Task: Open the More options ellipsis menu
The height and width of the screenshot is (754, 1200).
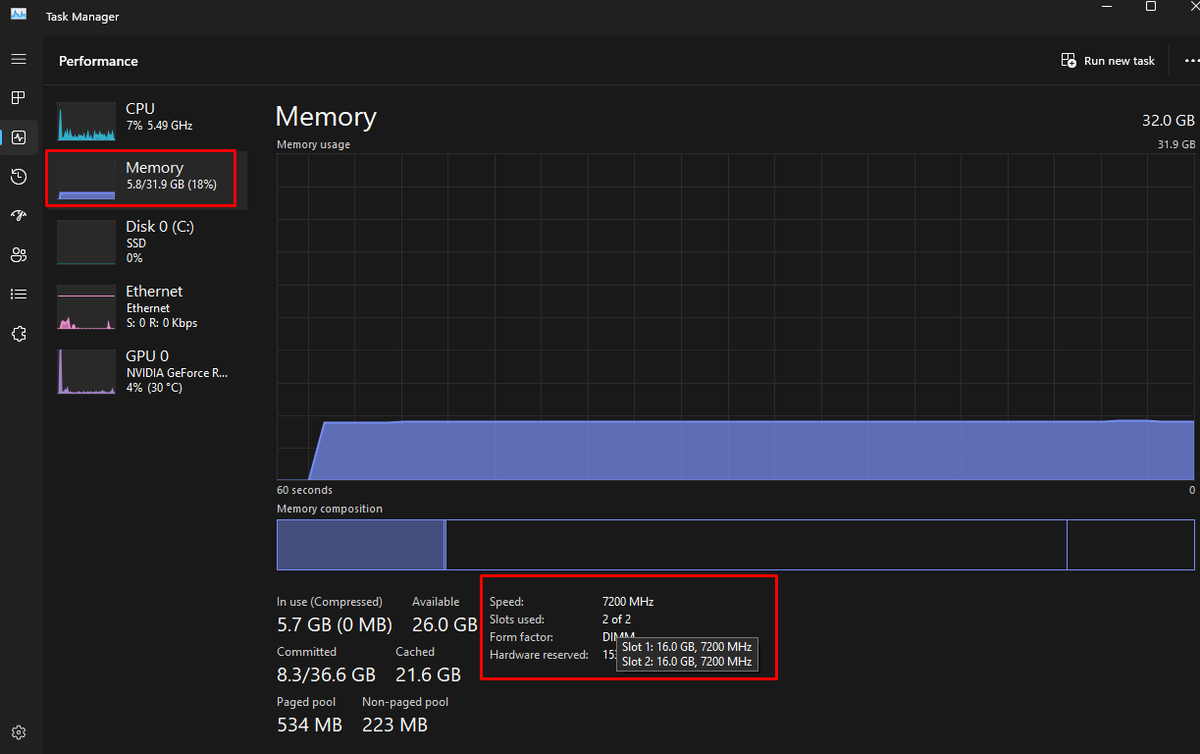Action: pos(1191,60)
